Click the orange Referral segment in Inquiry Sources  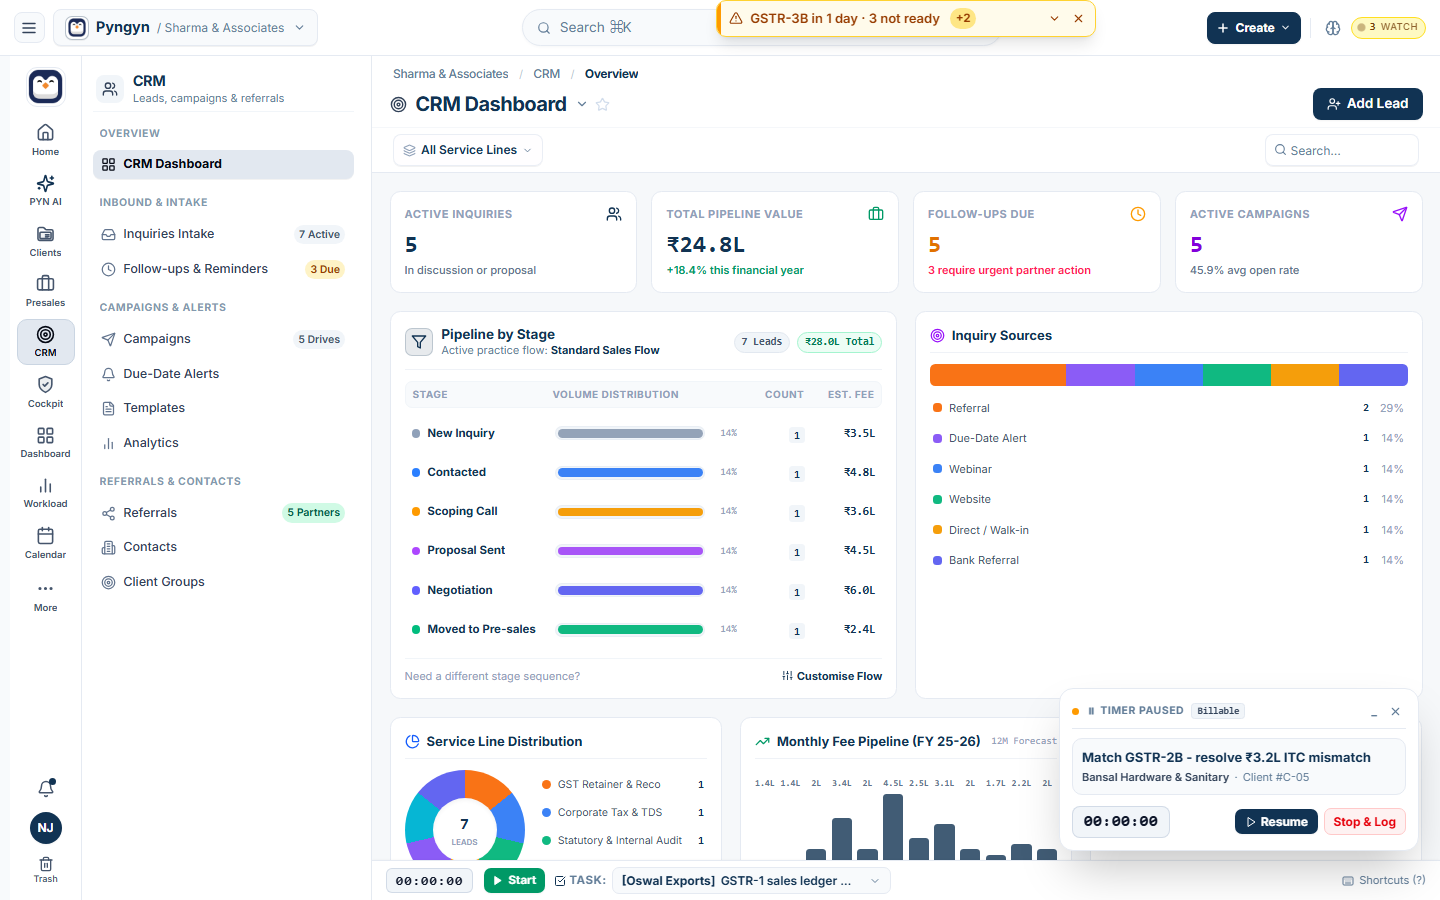point(997,375)
